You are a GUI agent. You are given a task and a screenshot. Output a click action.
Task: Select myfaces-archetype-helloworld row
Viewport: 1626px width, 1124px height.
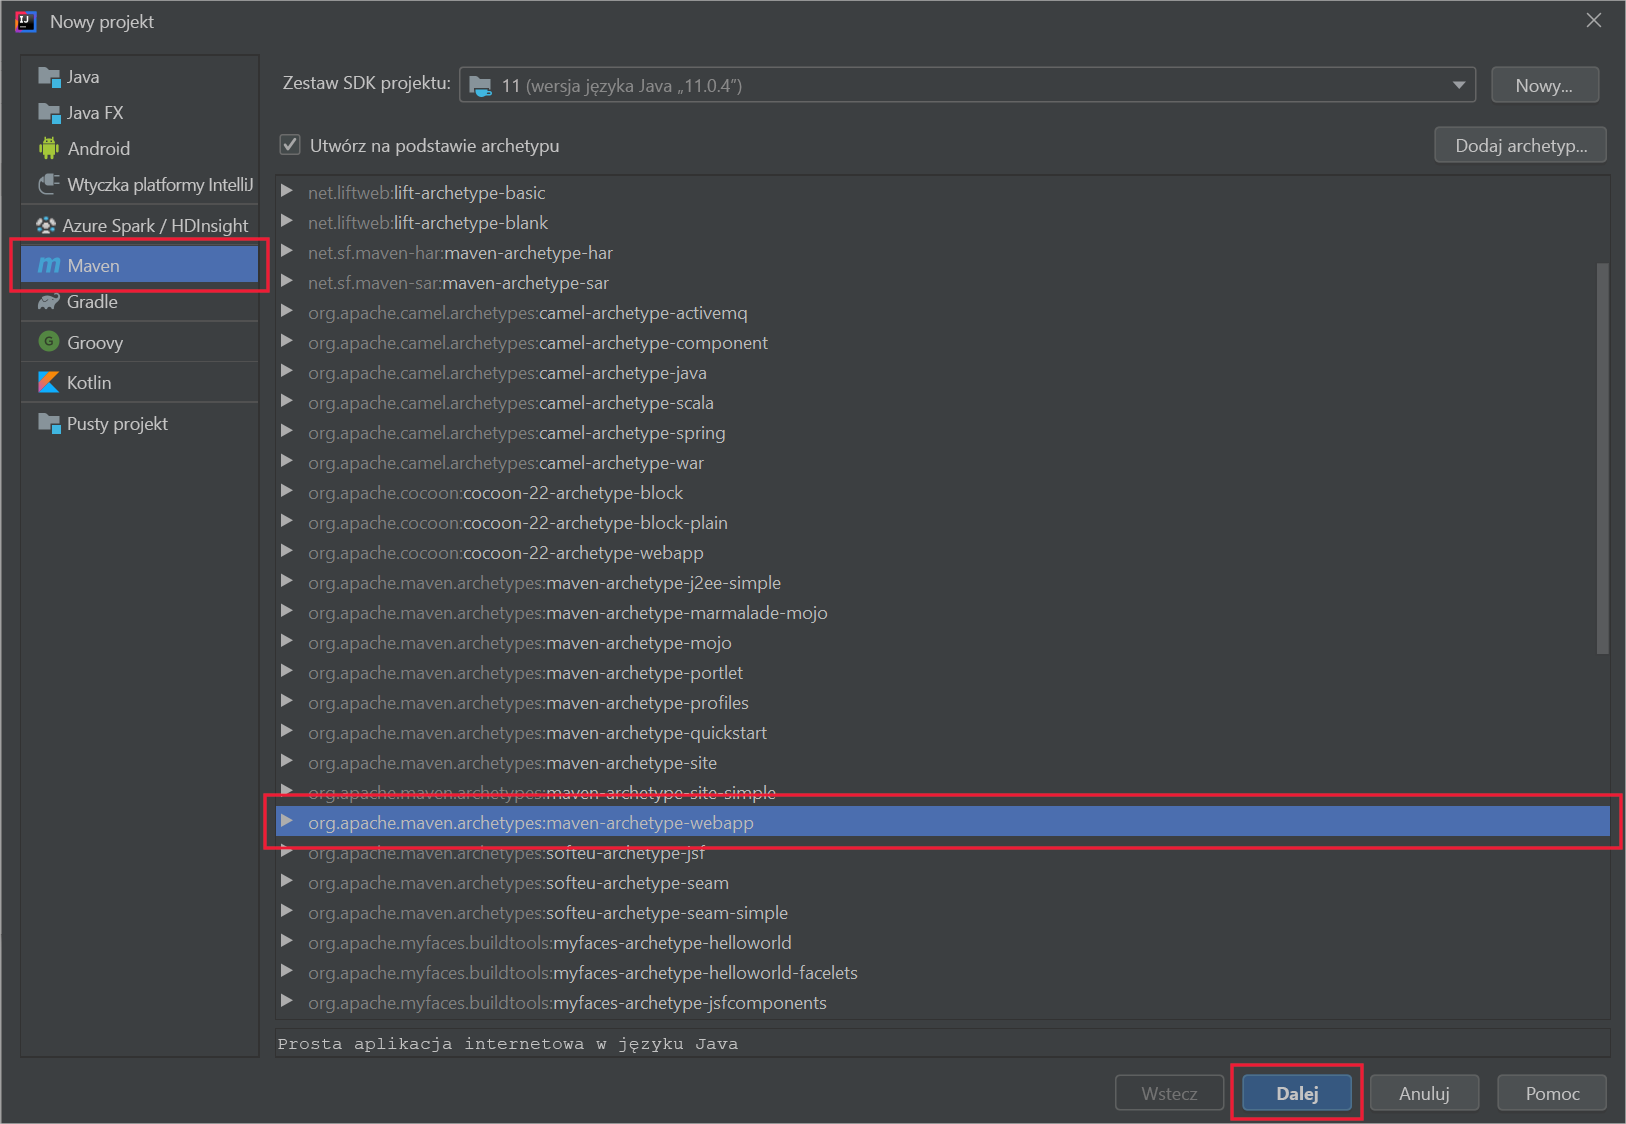coord(942,943)
